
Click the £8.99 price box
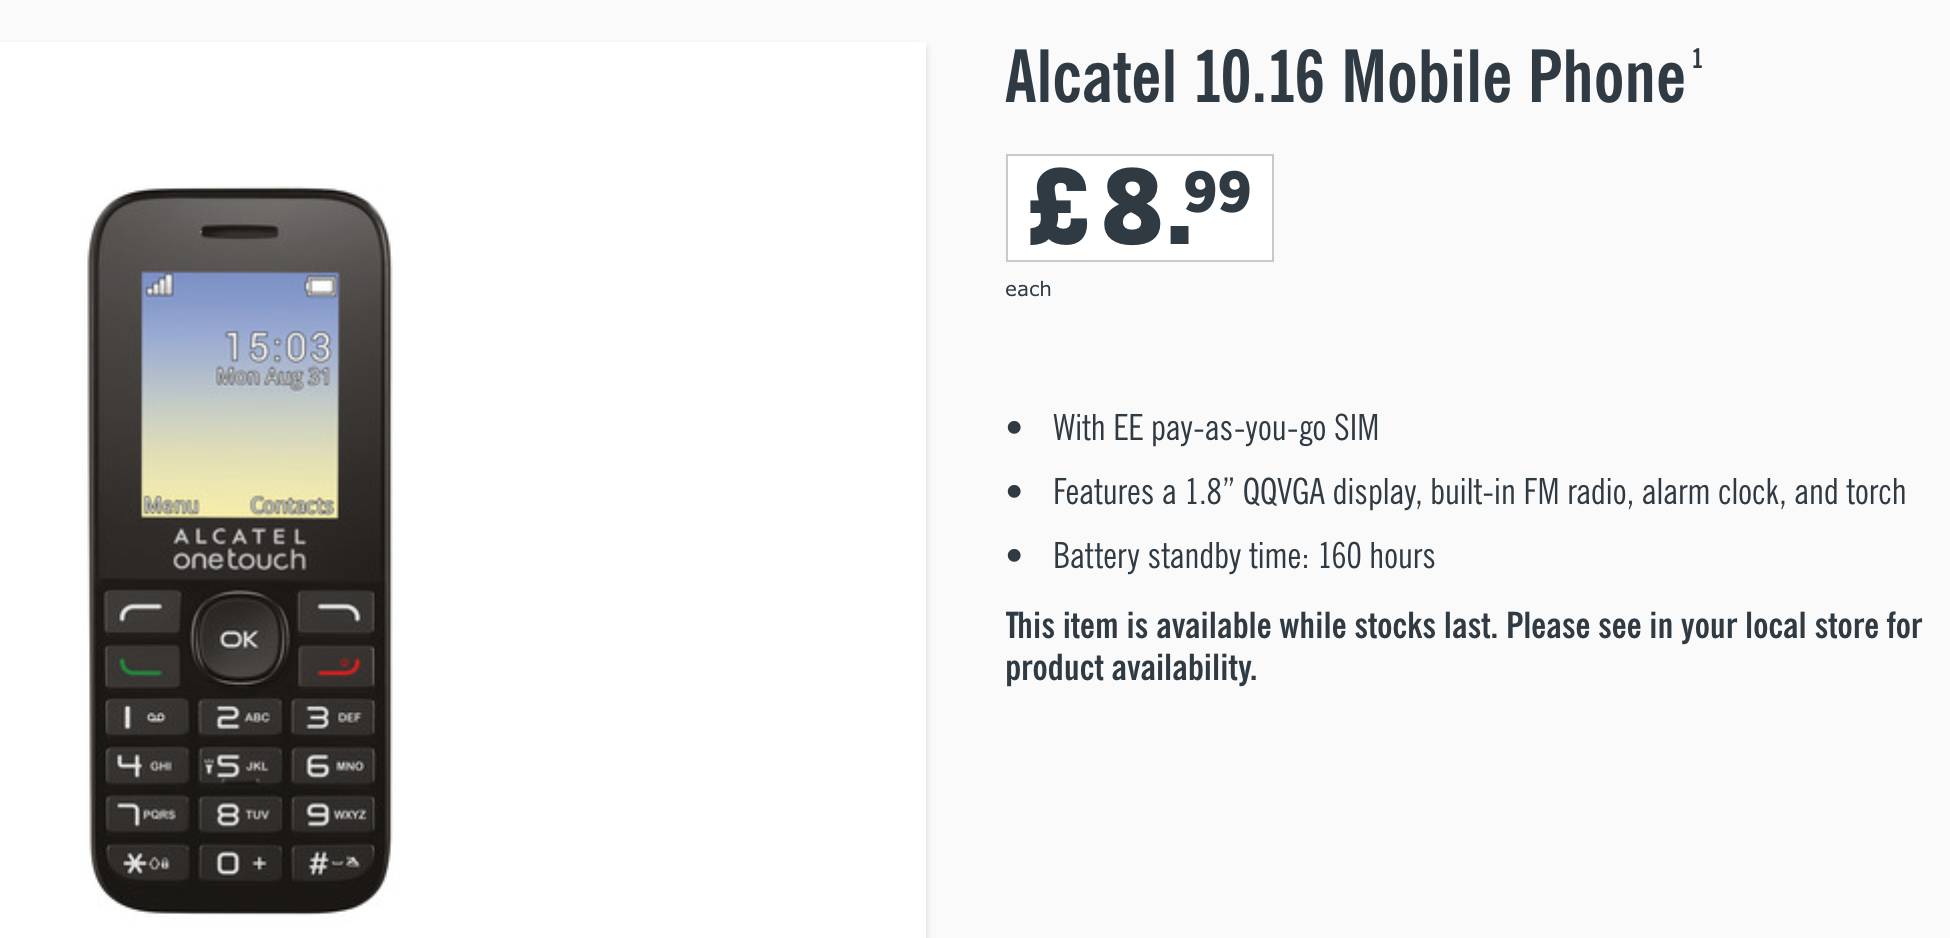[x=1140, y=208]
